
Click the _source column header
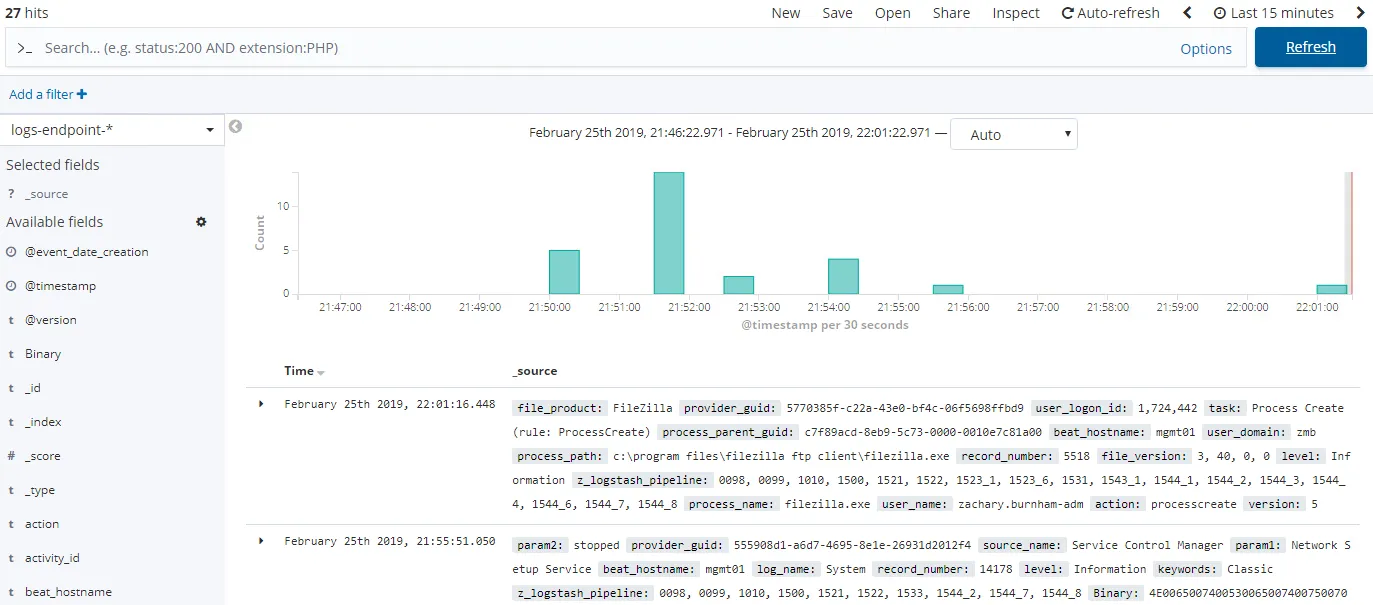(x=535, y=371)
